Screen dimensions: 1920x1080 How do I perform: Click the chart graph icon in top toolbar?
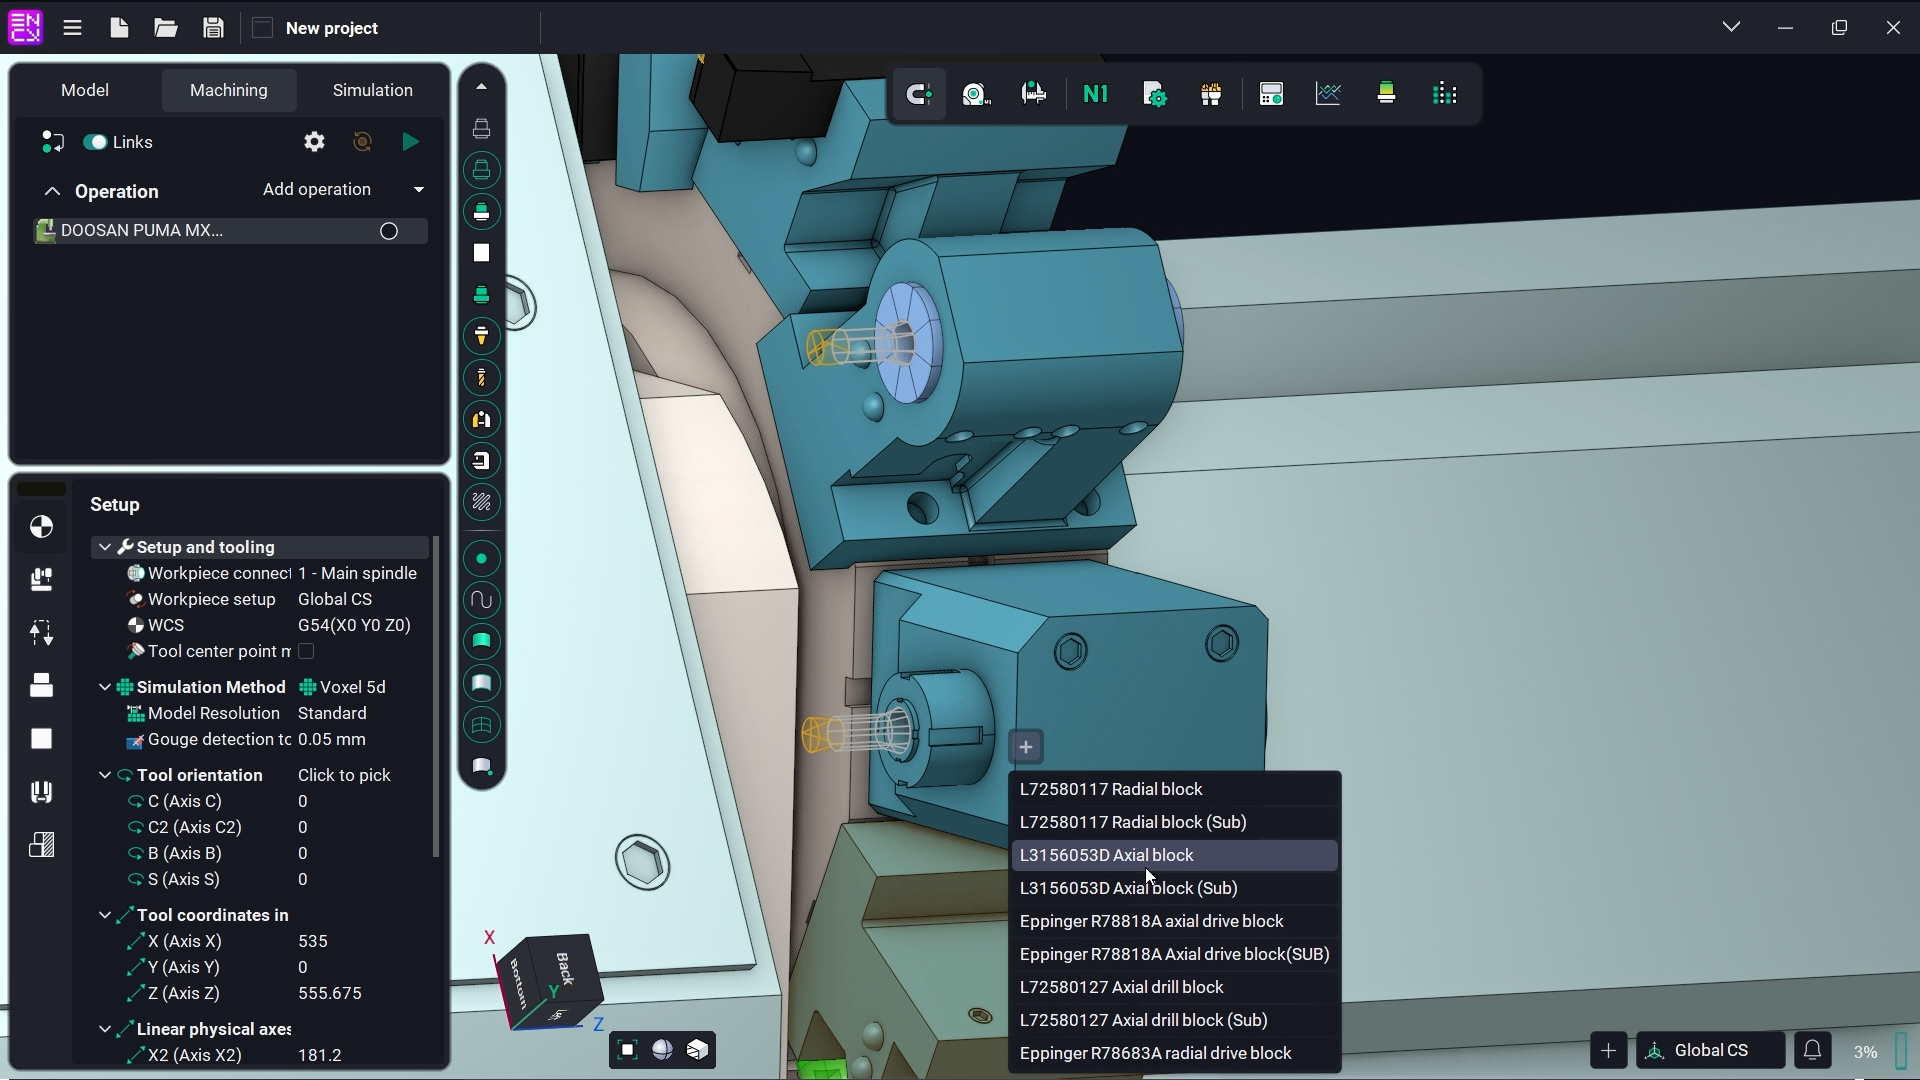tap(1328, 94)
